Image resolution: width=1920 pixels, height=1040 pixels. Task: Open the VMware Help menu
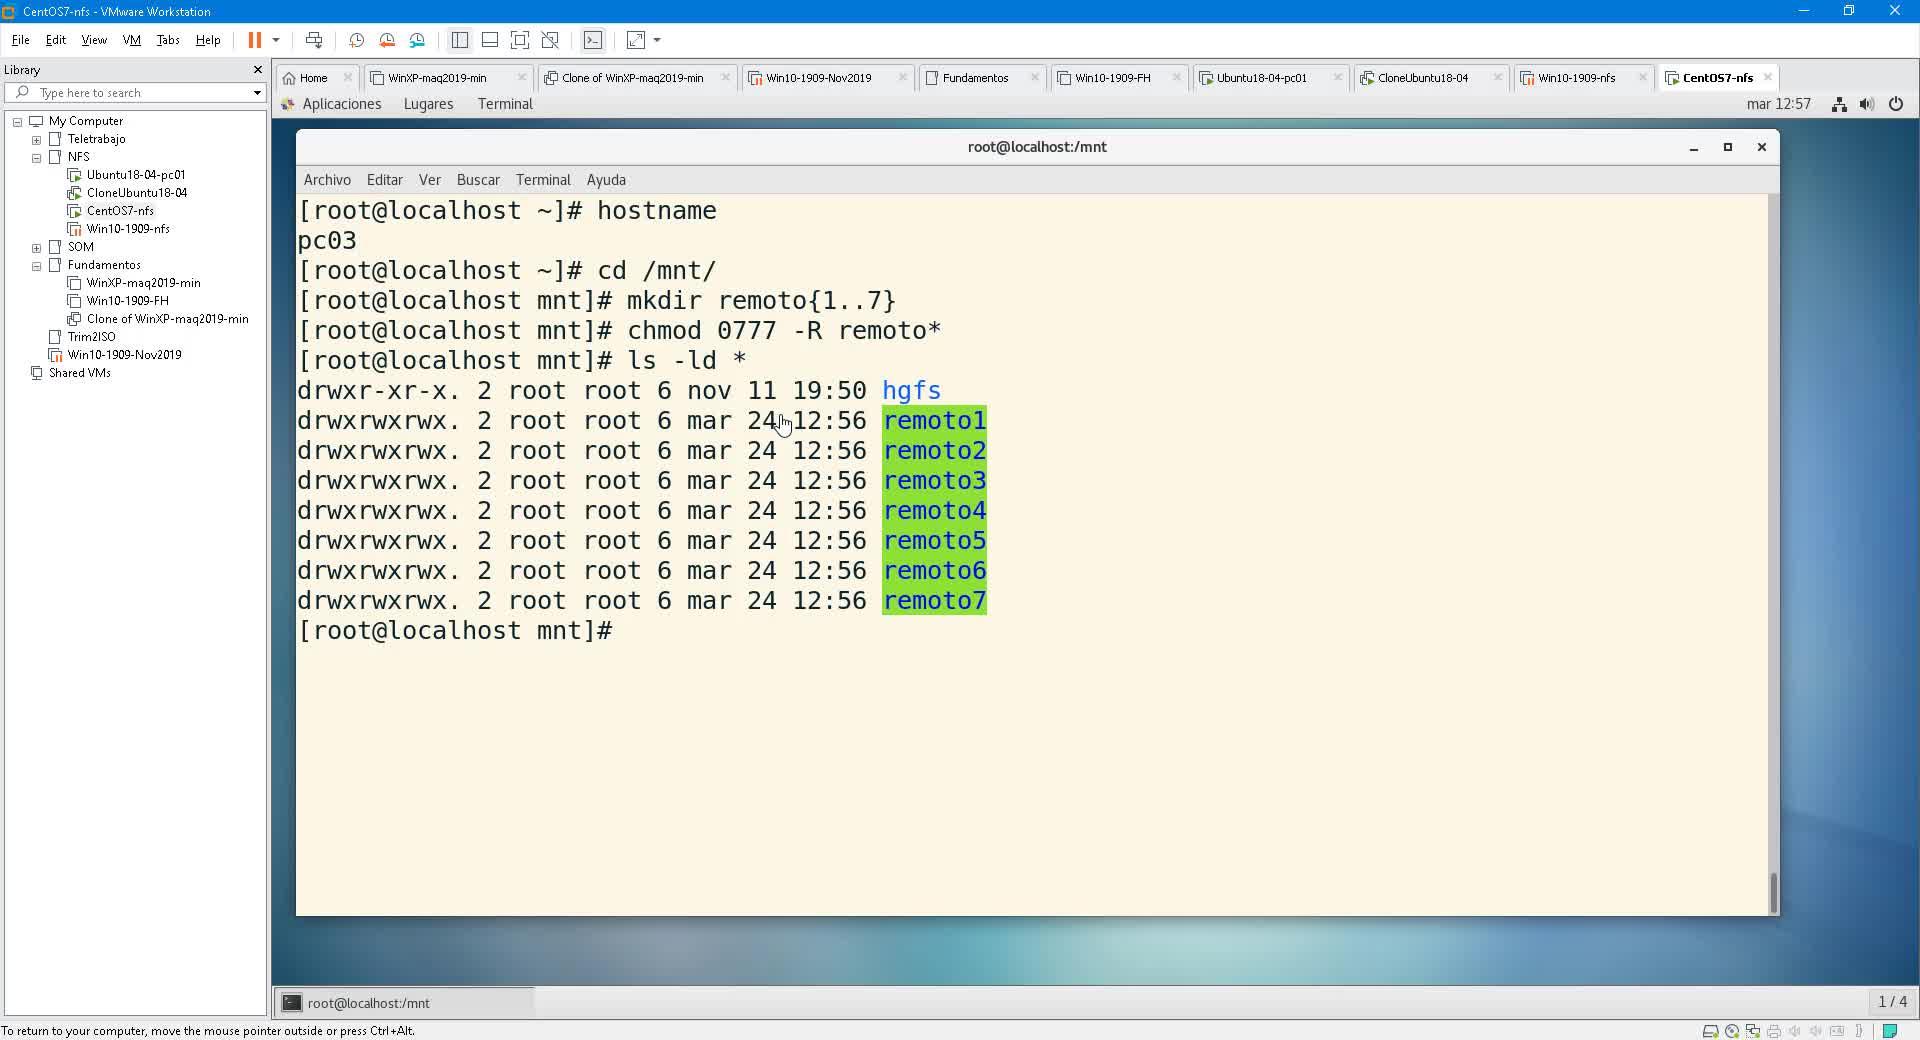pos(208,40)
